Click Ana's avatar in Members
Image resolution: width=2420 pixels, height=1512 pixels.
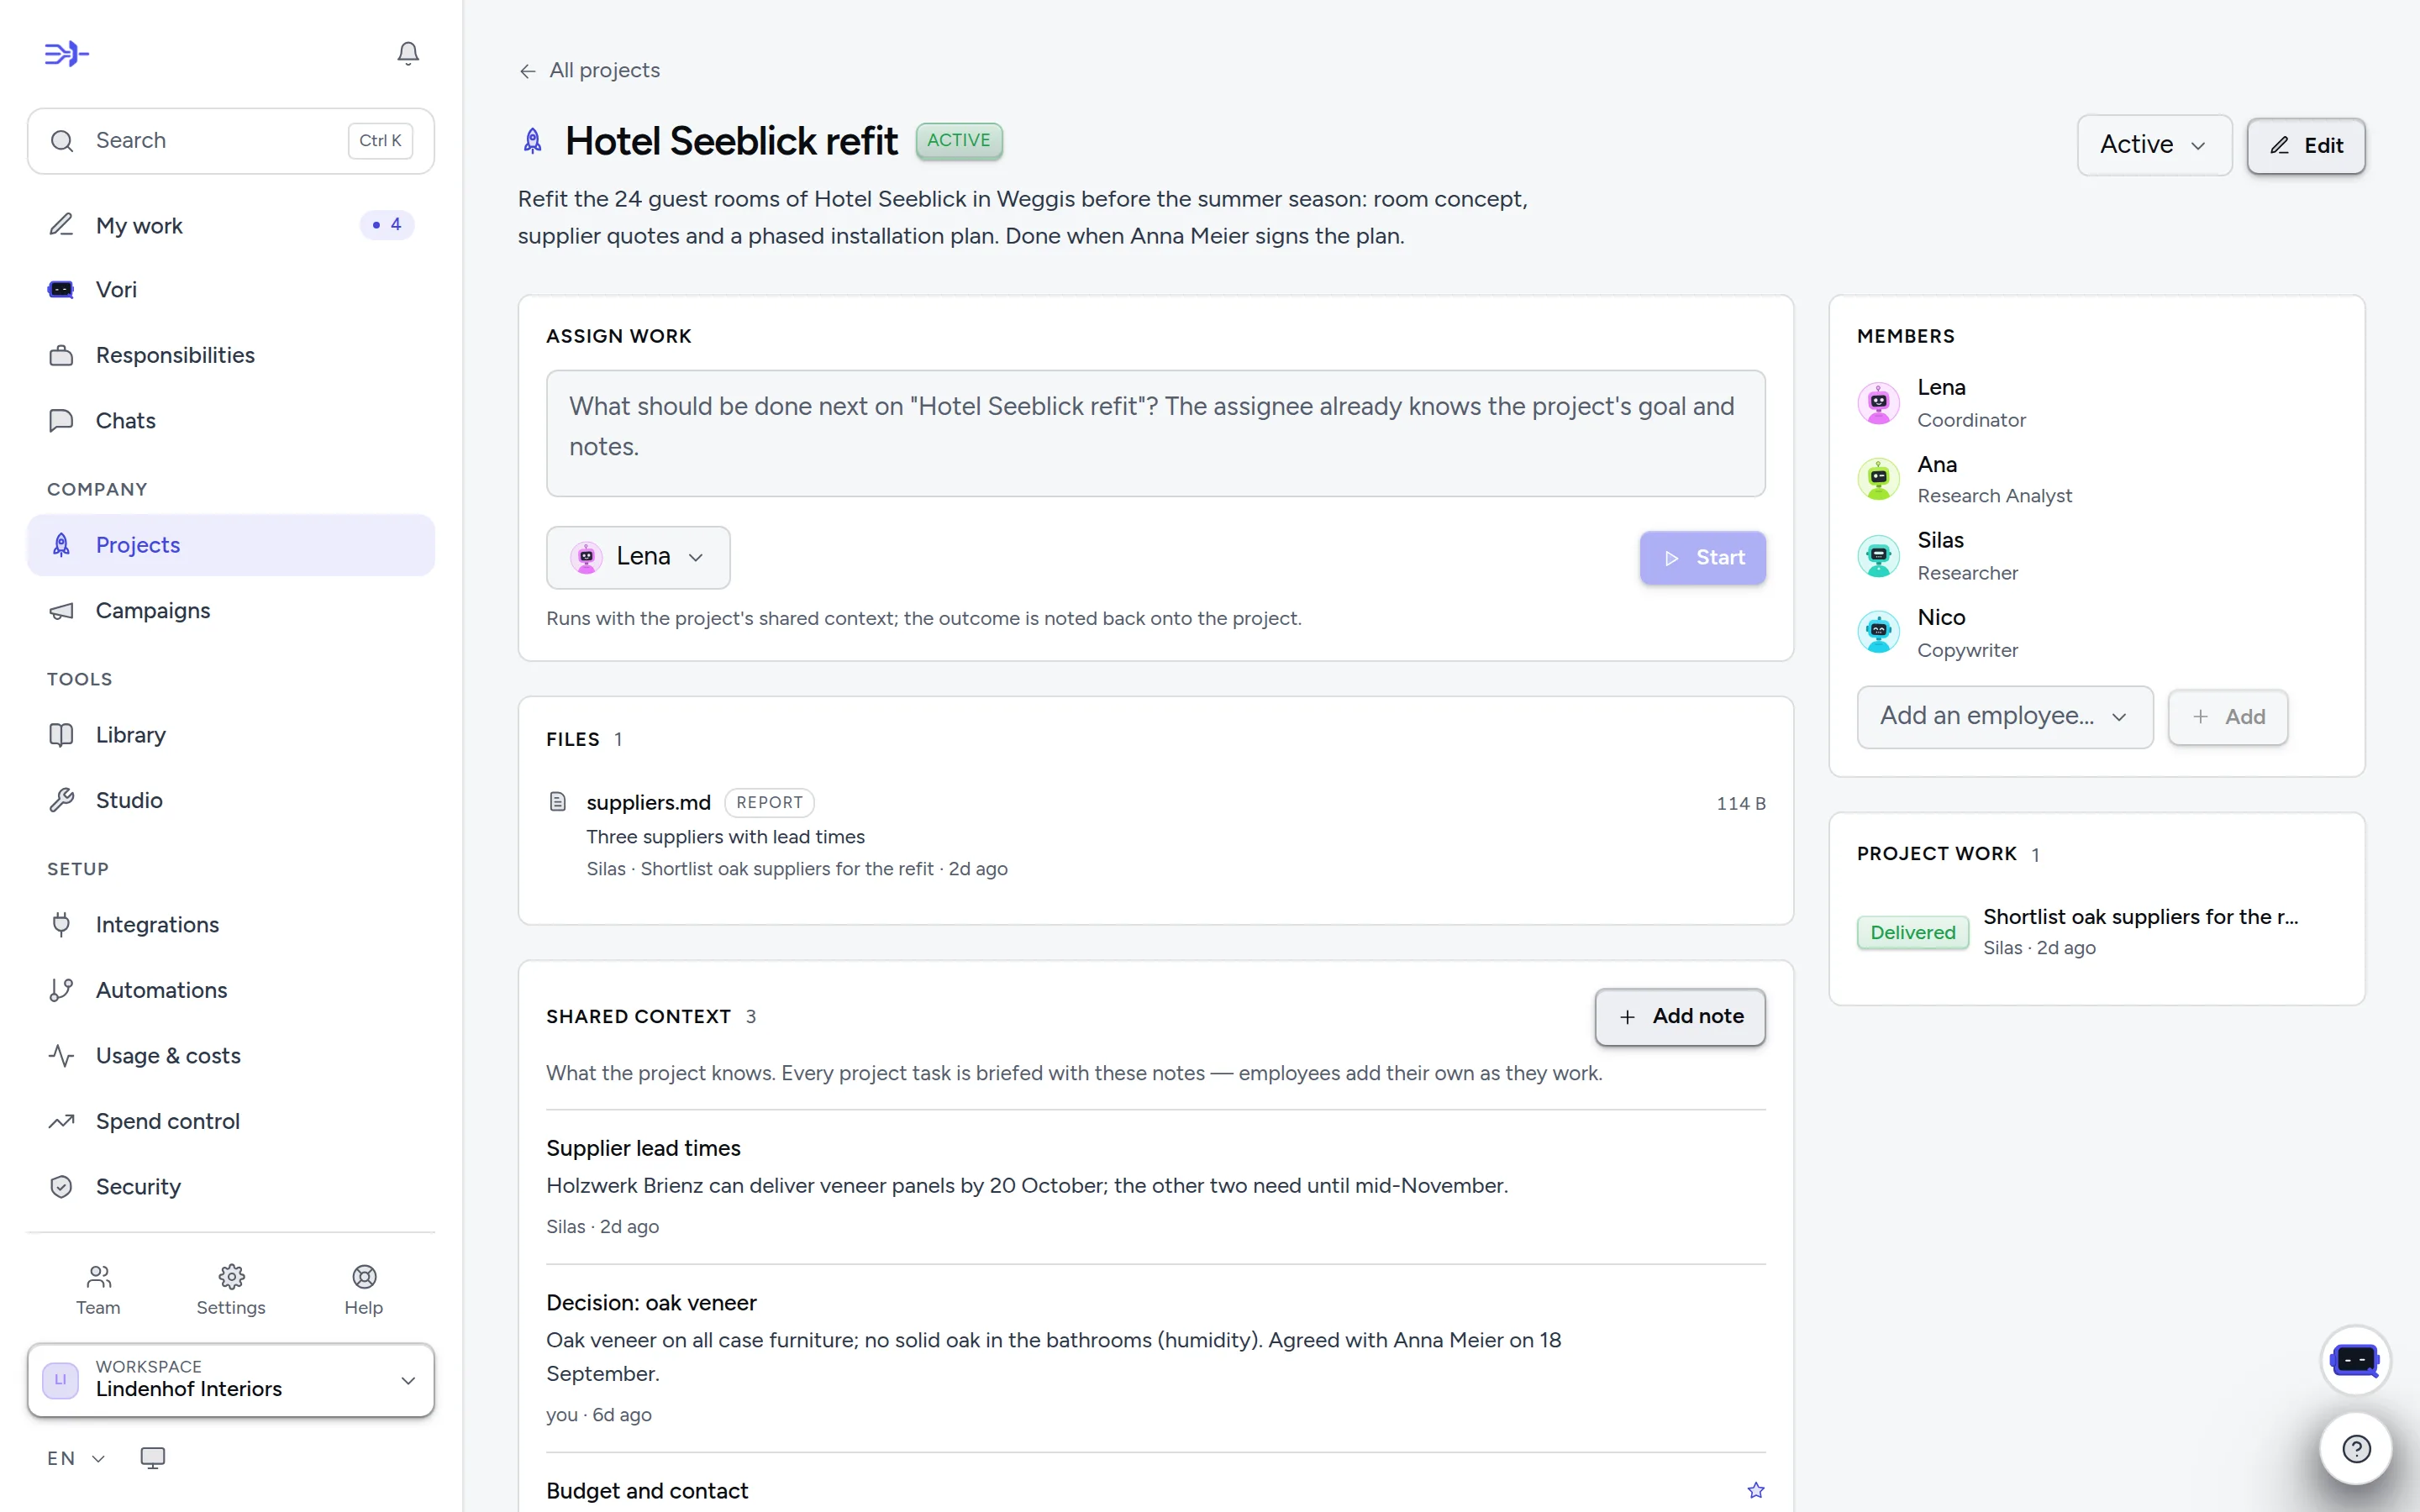click(x=1878, y=479)
